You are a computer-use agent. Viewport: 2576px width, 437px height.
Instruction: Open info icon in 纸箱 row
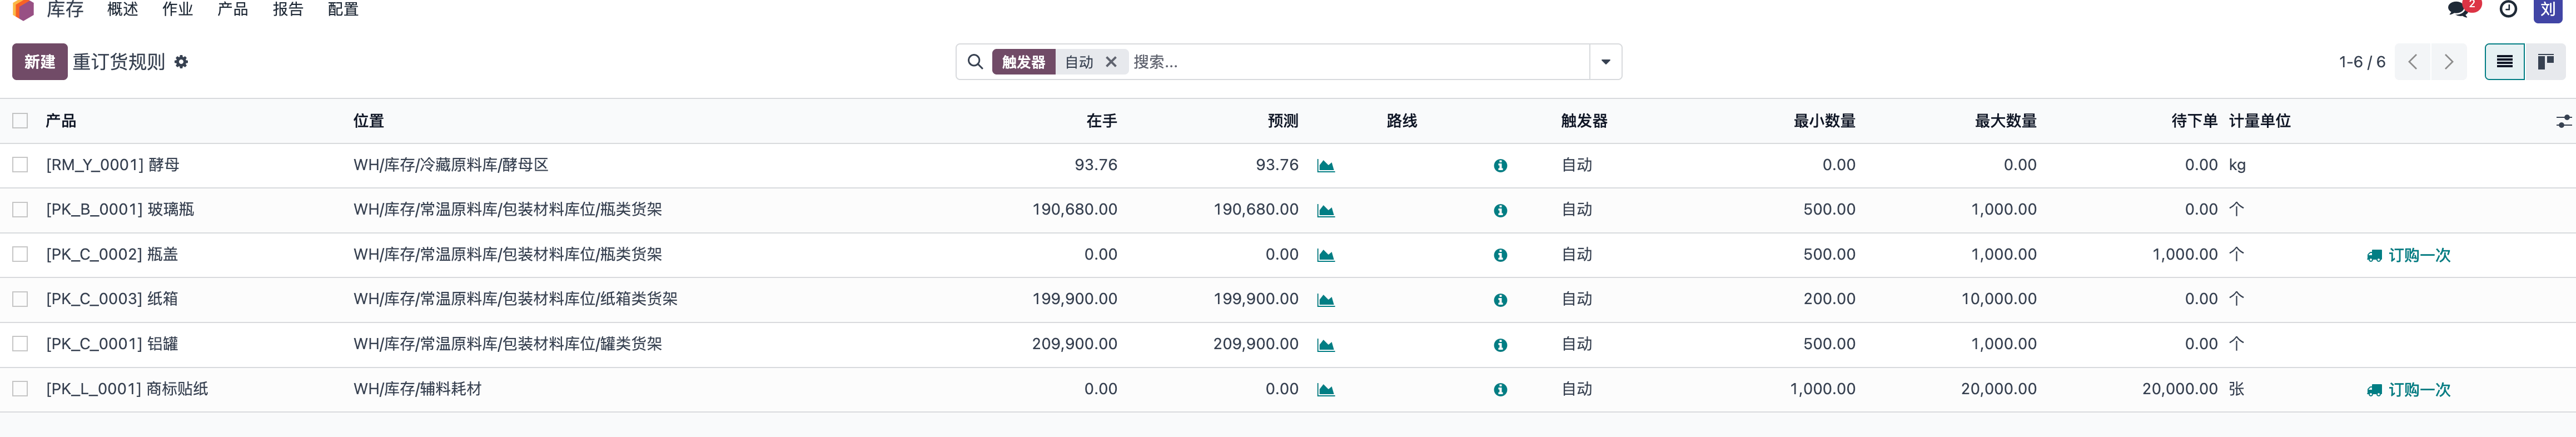tap(1500, 300)
